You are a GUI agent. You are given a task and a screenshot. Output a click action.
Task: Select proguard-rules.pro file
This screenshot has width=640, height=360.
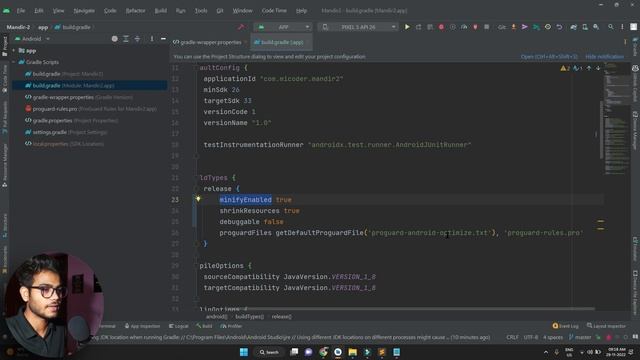click(91, 109)
